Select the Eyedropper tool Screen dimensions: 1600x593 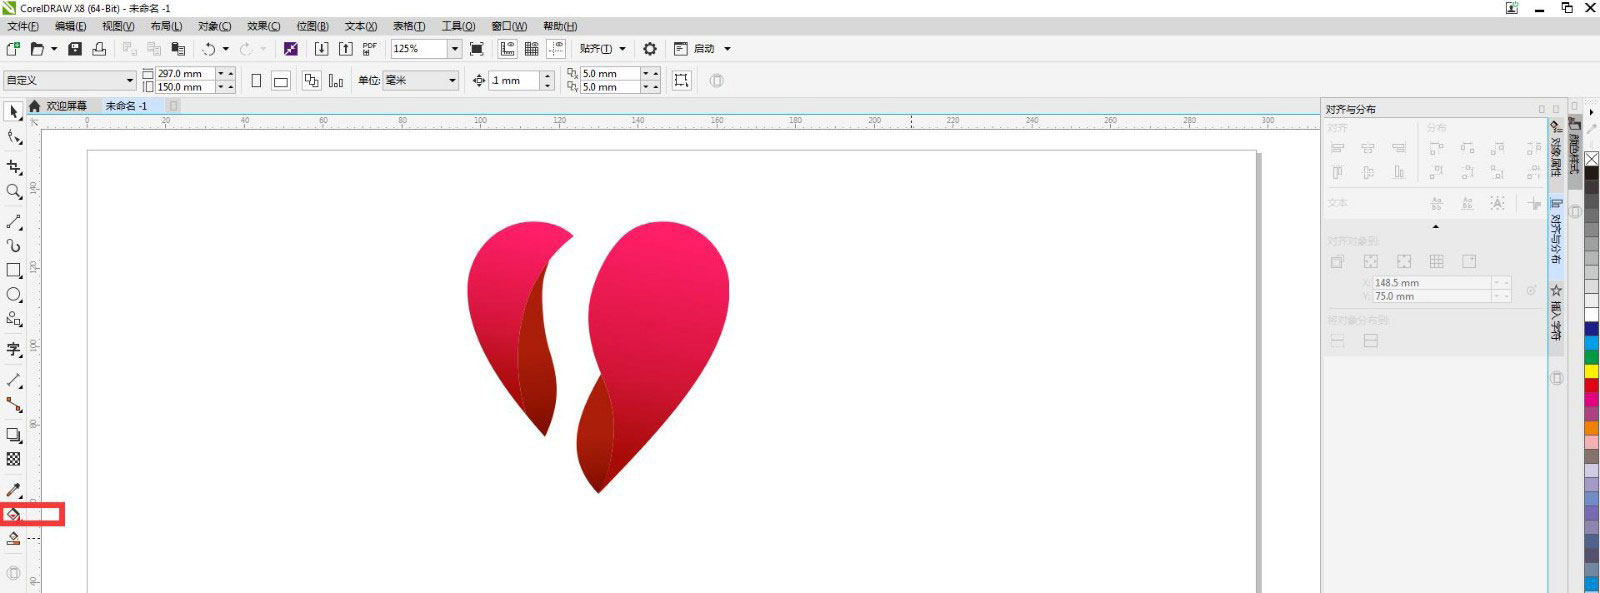14,490
